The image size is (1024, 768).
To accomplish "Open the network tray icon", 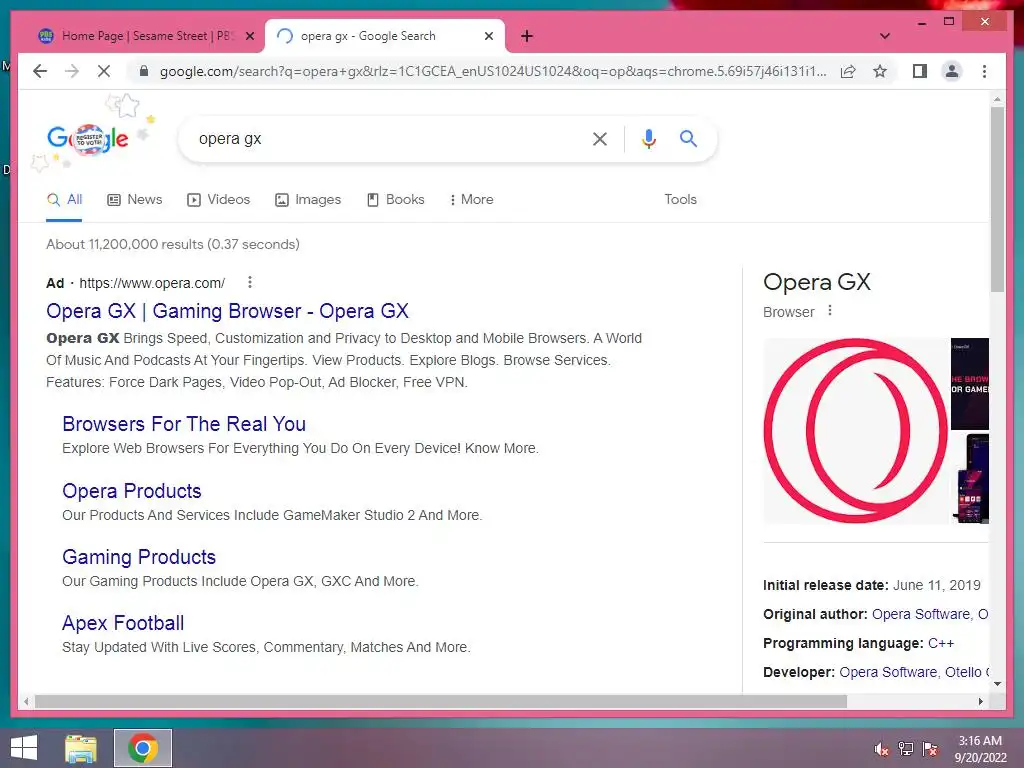I will click(906, 749).
